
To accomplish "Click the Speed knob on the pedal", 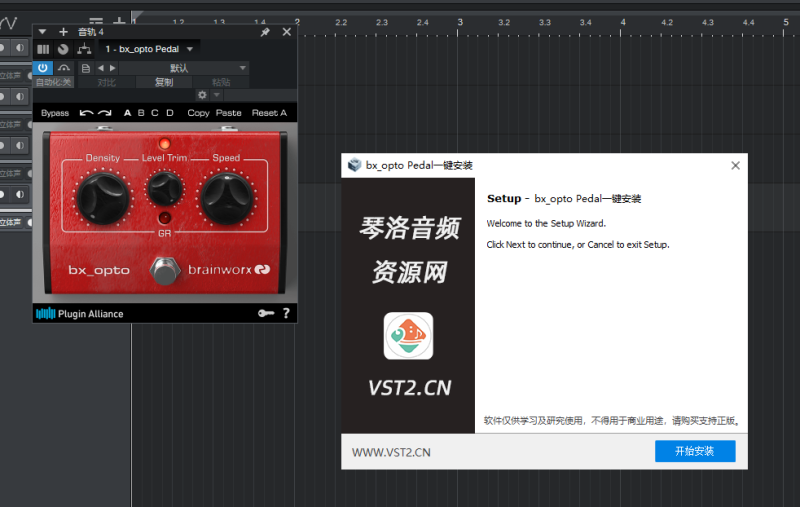I will pyautogui.click(x=227, y=198).
